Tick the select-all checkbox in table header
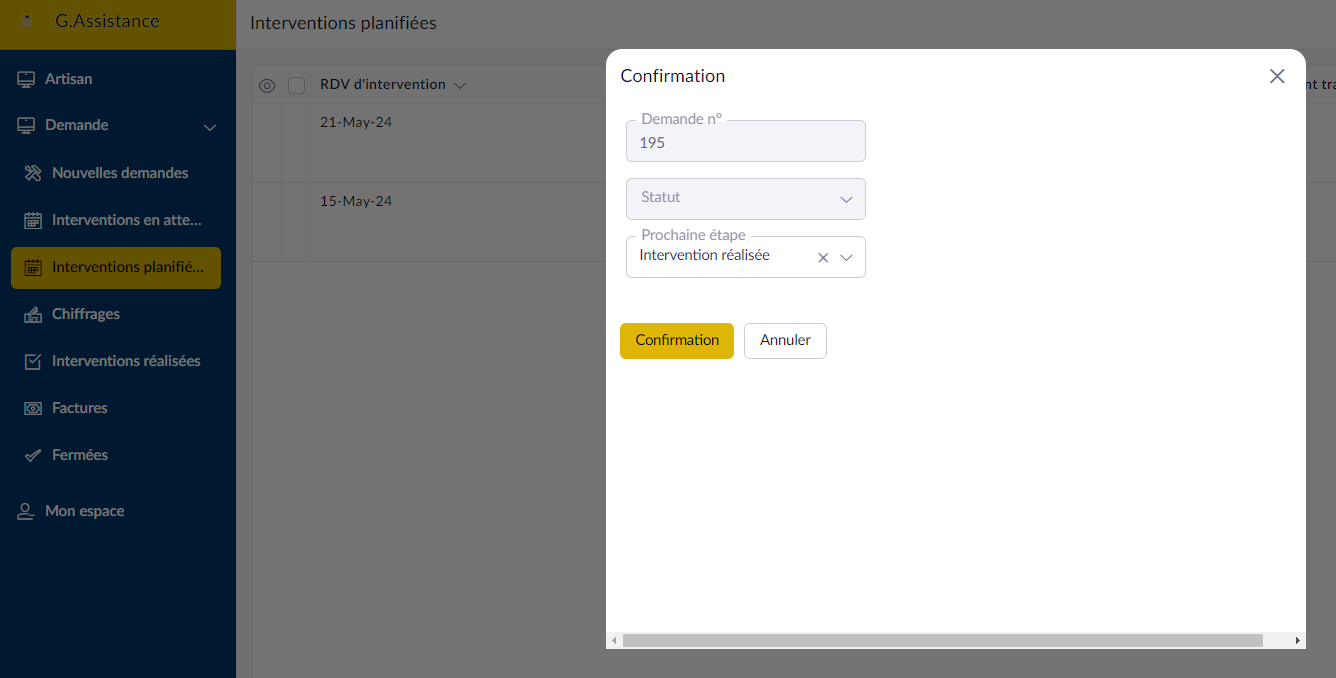This screenshot has width=1336, height=678. point(296,86)
